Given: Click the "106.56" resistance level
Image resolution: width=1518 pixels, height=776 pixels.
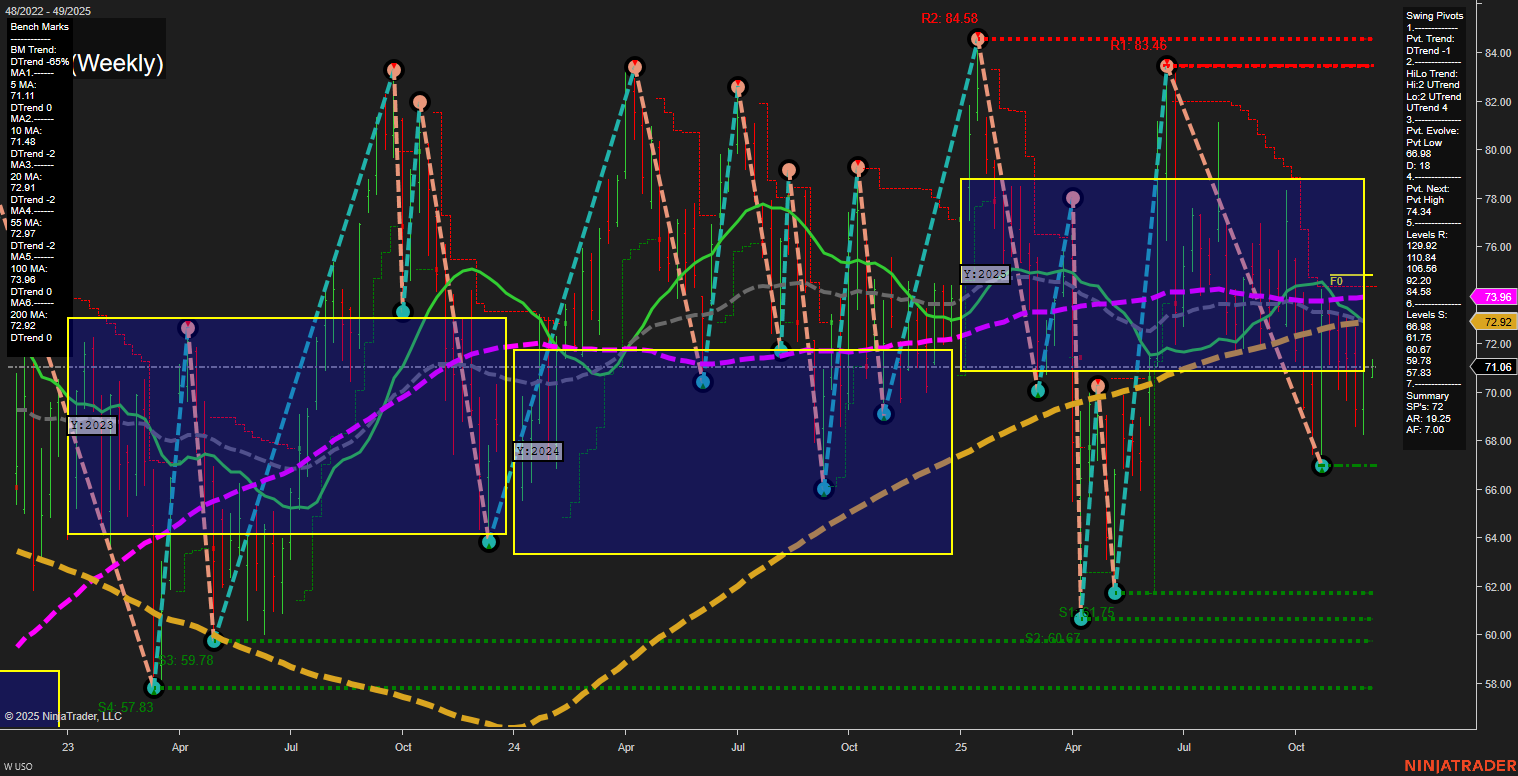Looking at the screenshot, I should [1421, 269].
